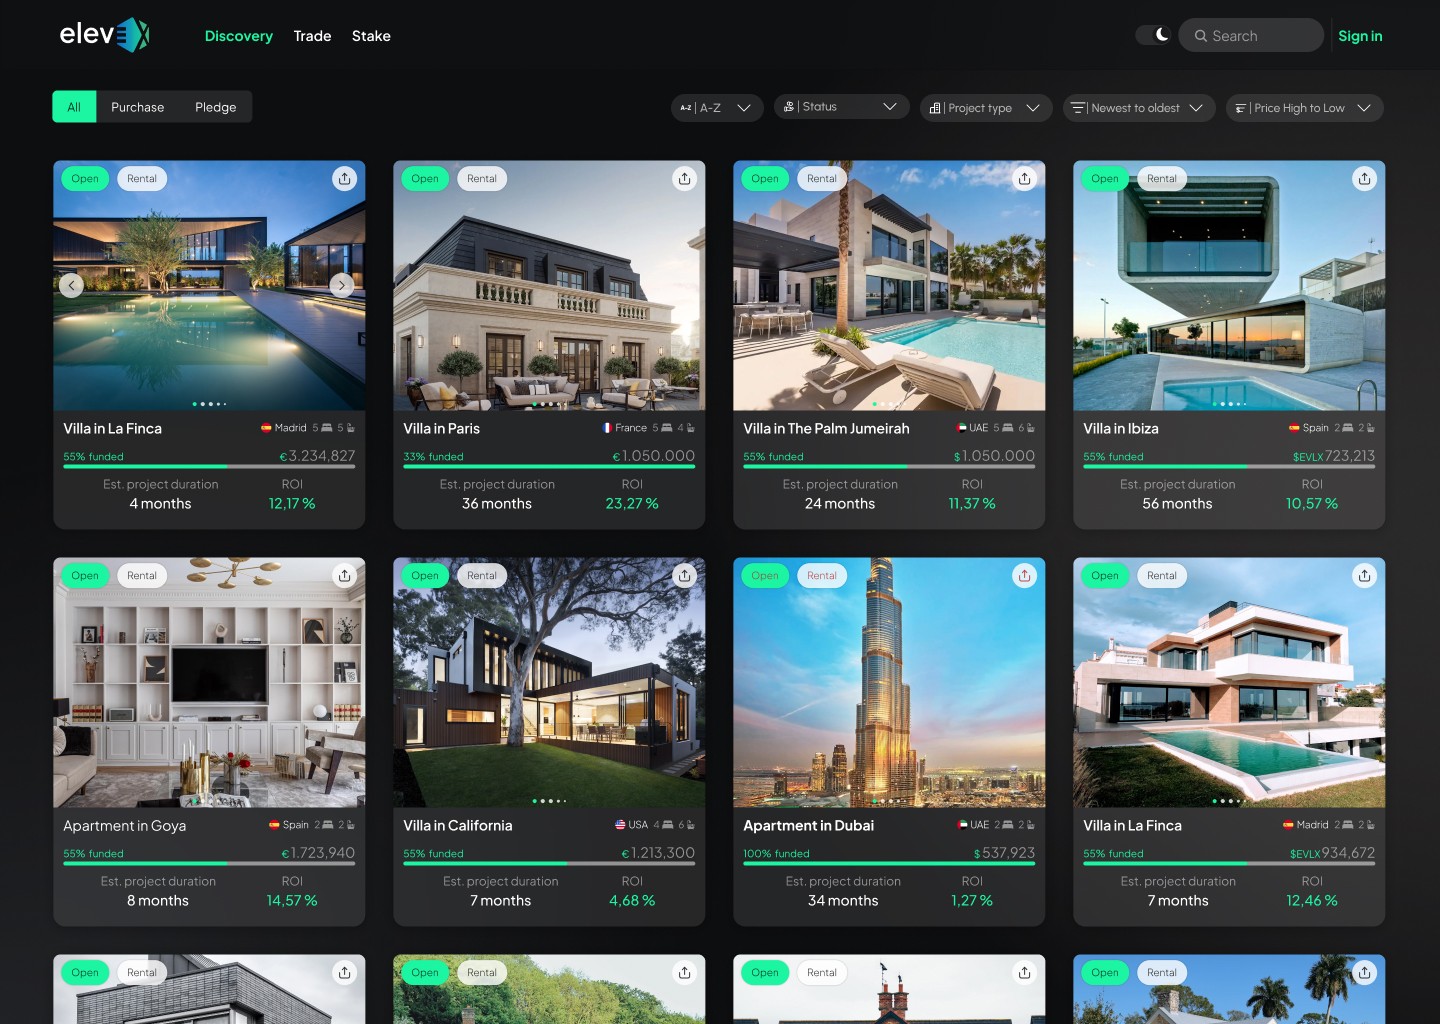
Task: Click the 4,68 % ROI value
Action: click(632, 900)
